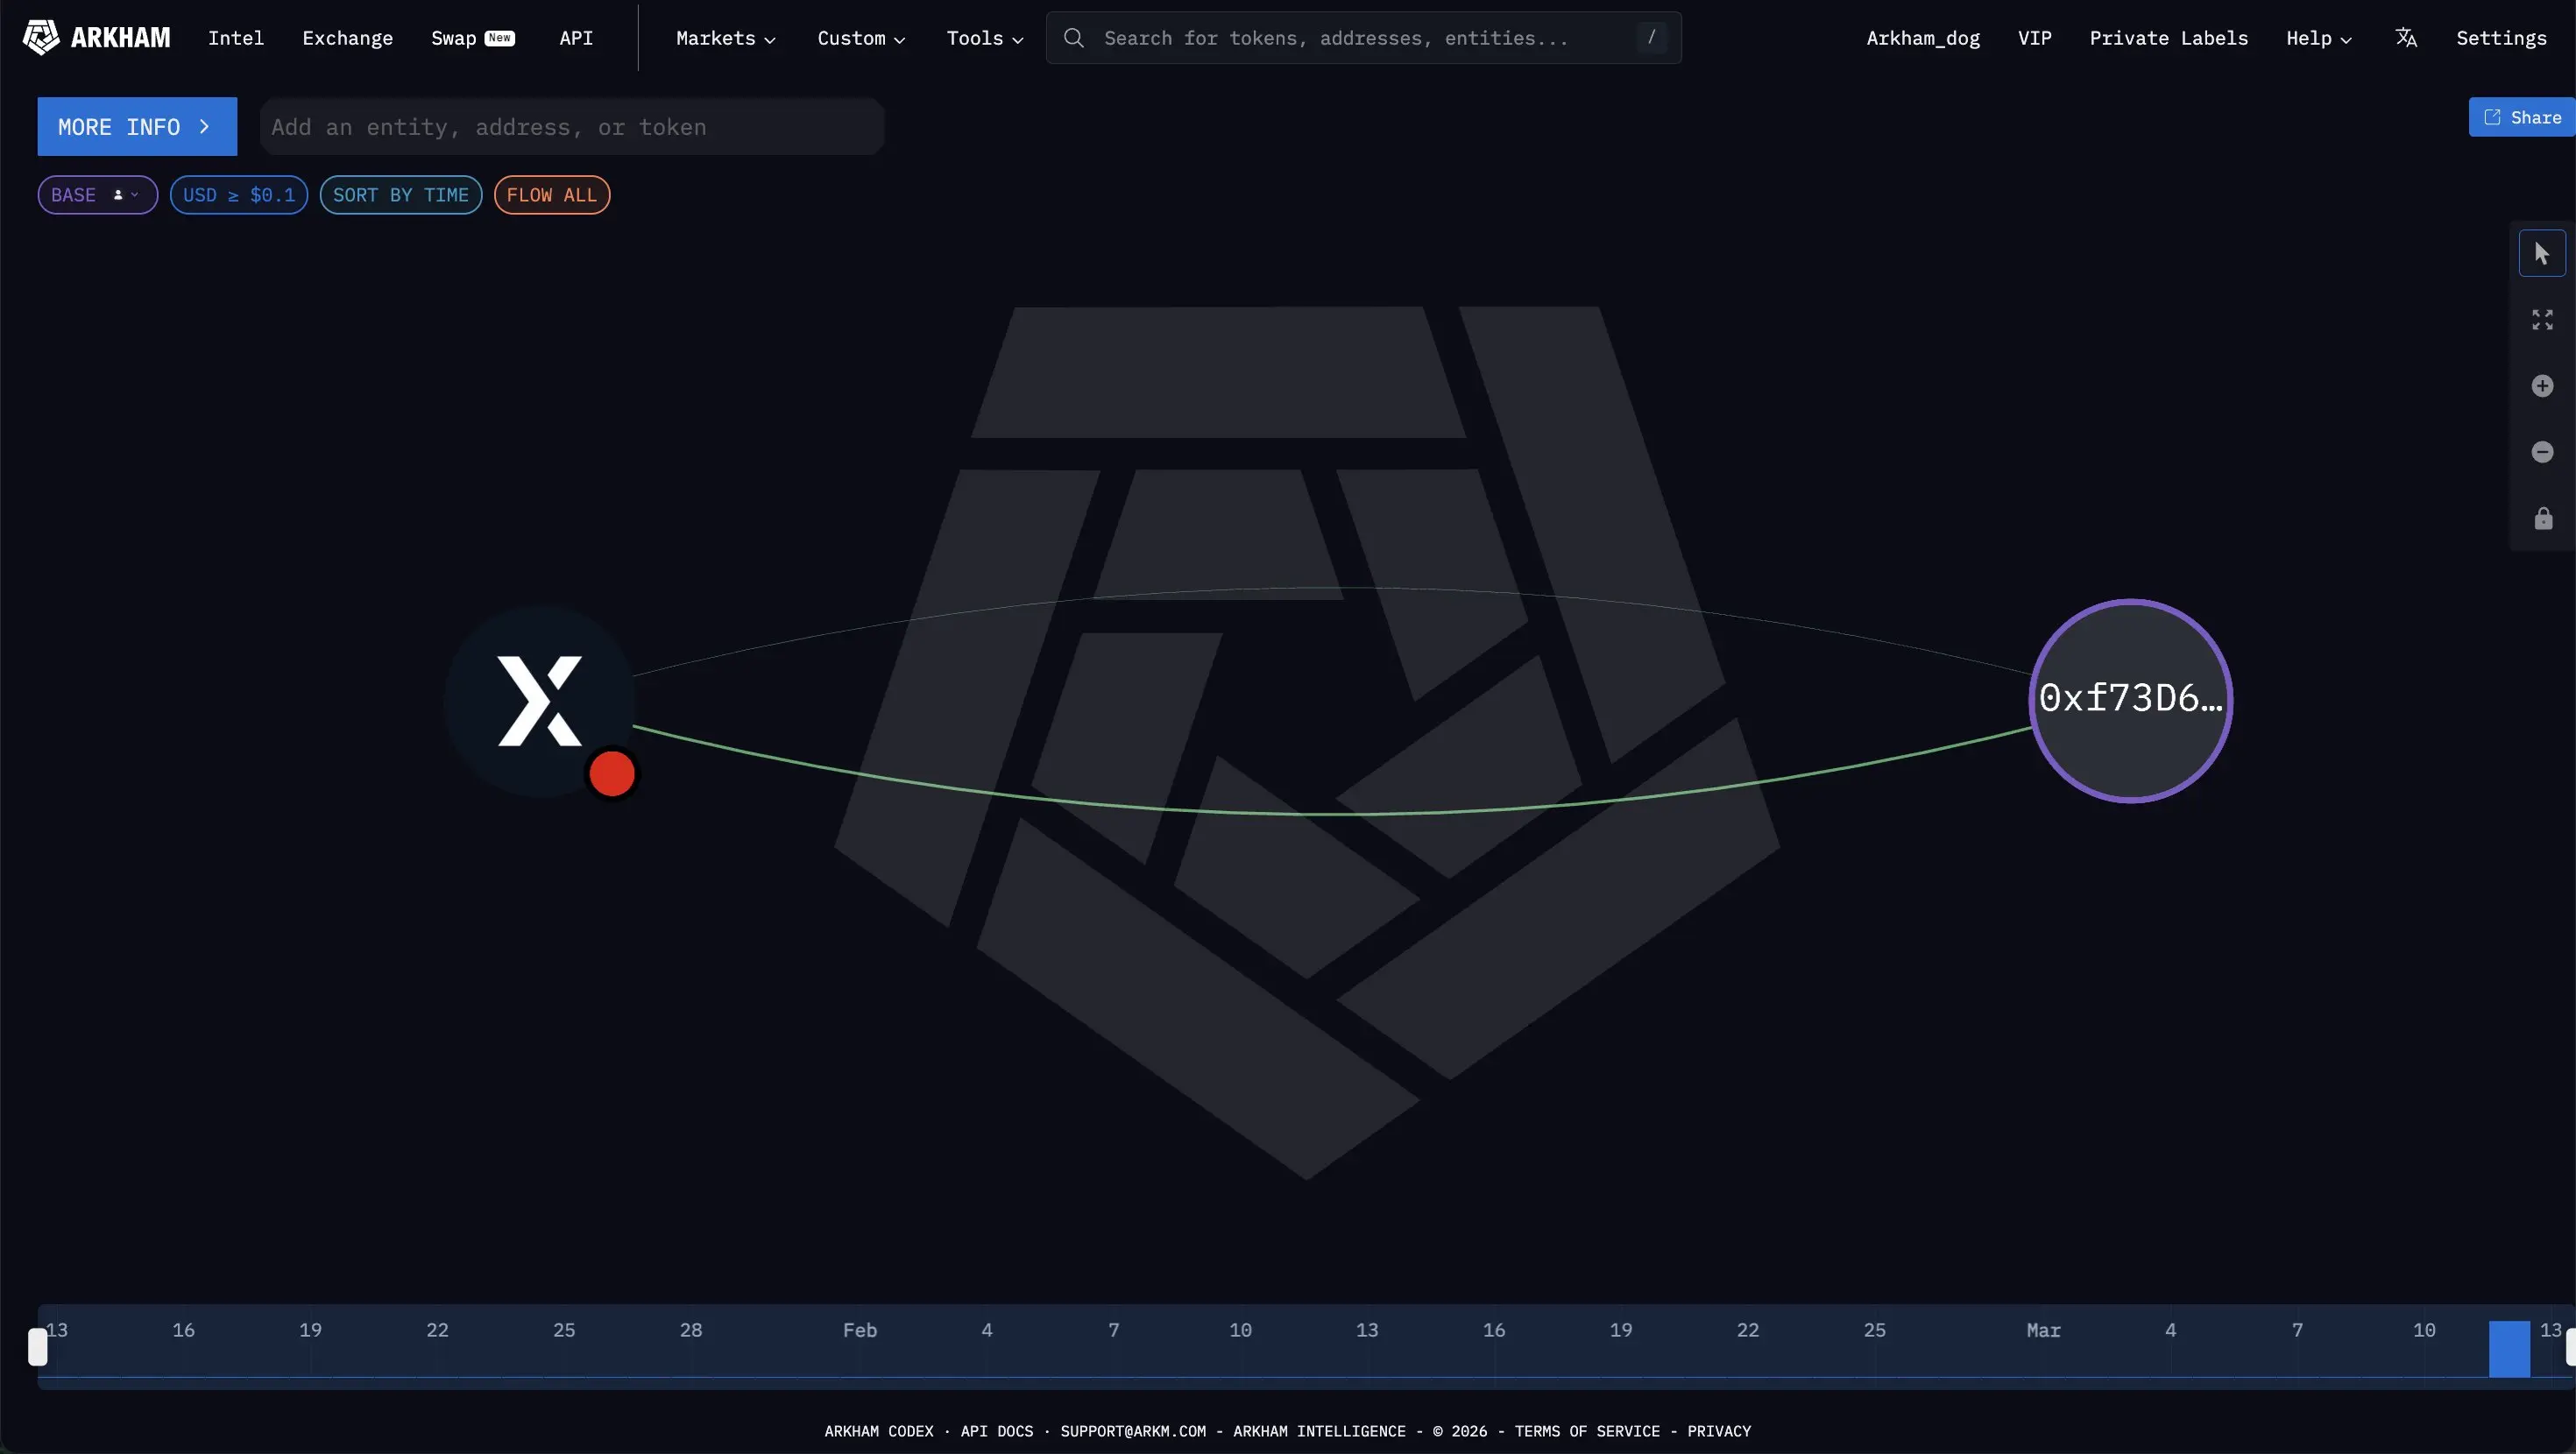Open the Exchange menu item
This screenshot has height=1454, width=2576.
(x=347, y=38)
